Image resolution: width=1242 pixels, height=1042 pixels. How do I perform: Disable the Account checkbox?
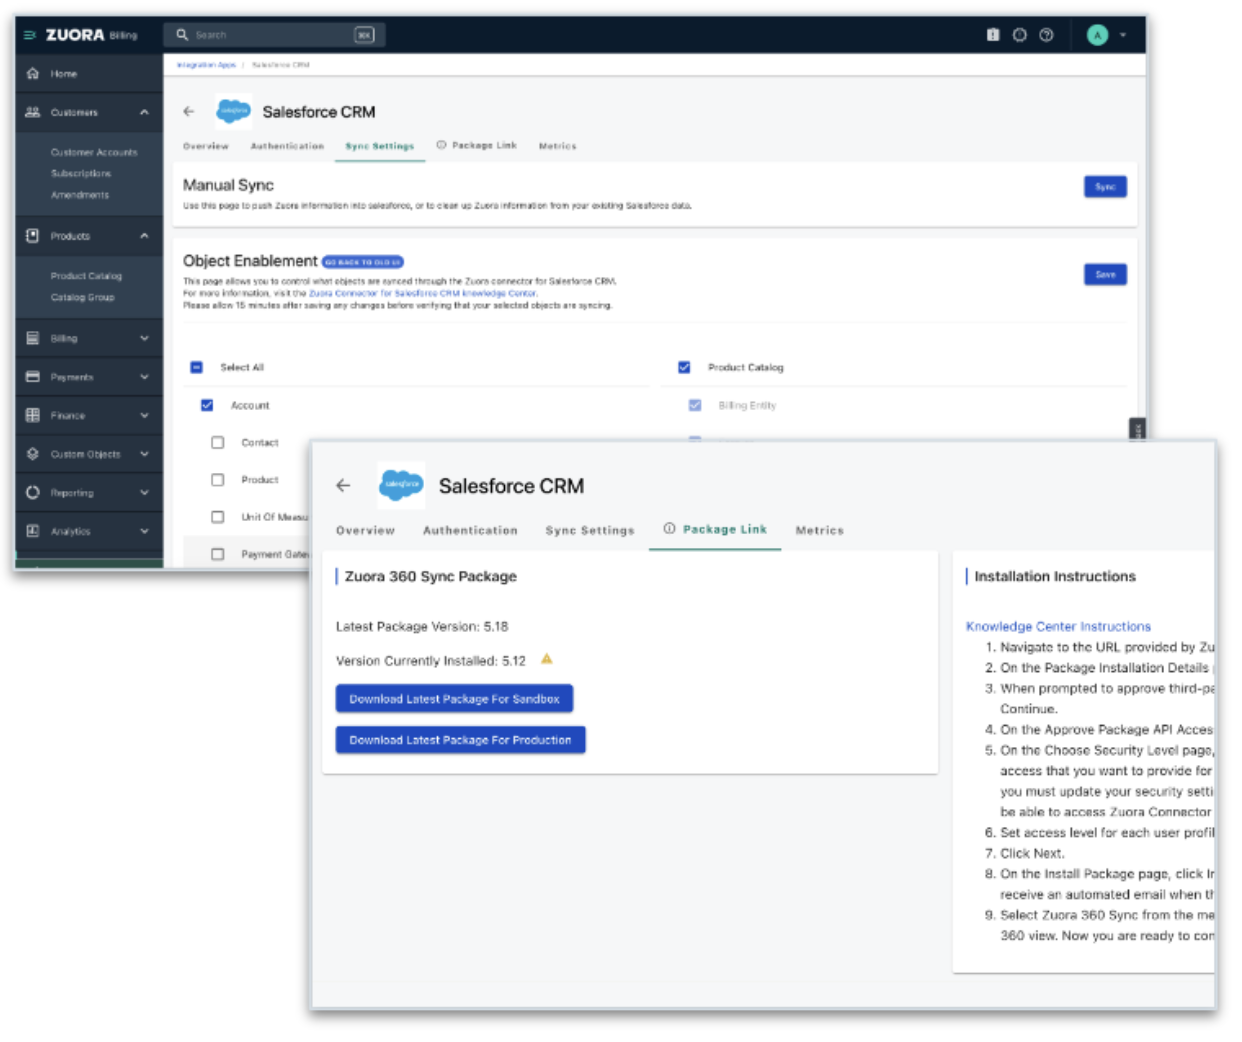[206, 404]
